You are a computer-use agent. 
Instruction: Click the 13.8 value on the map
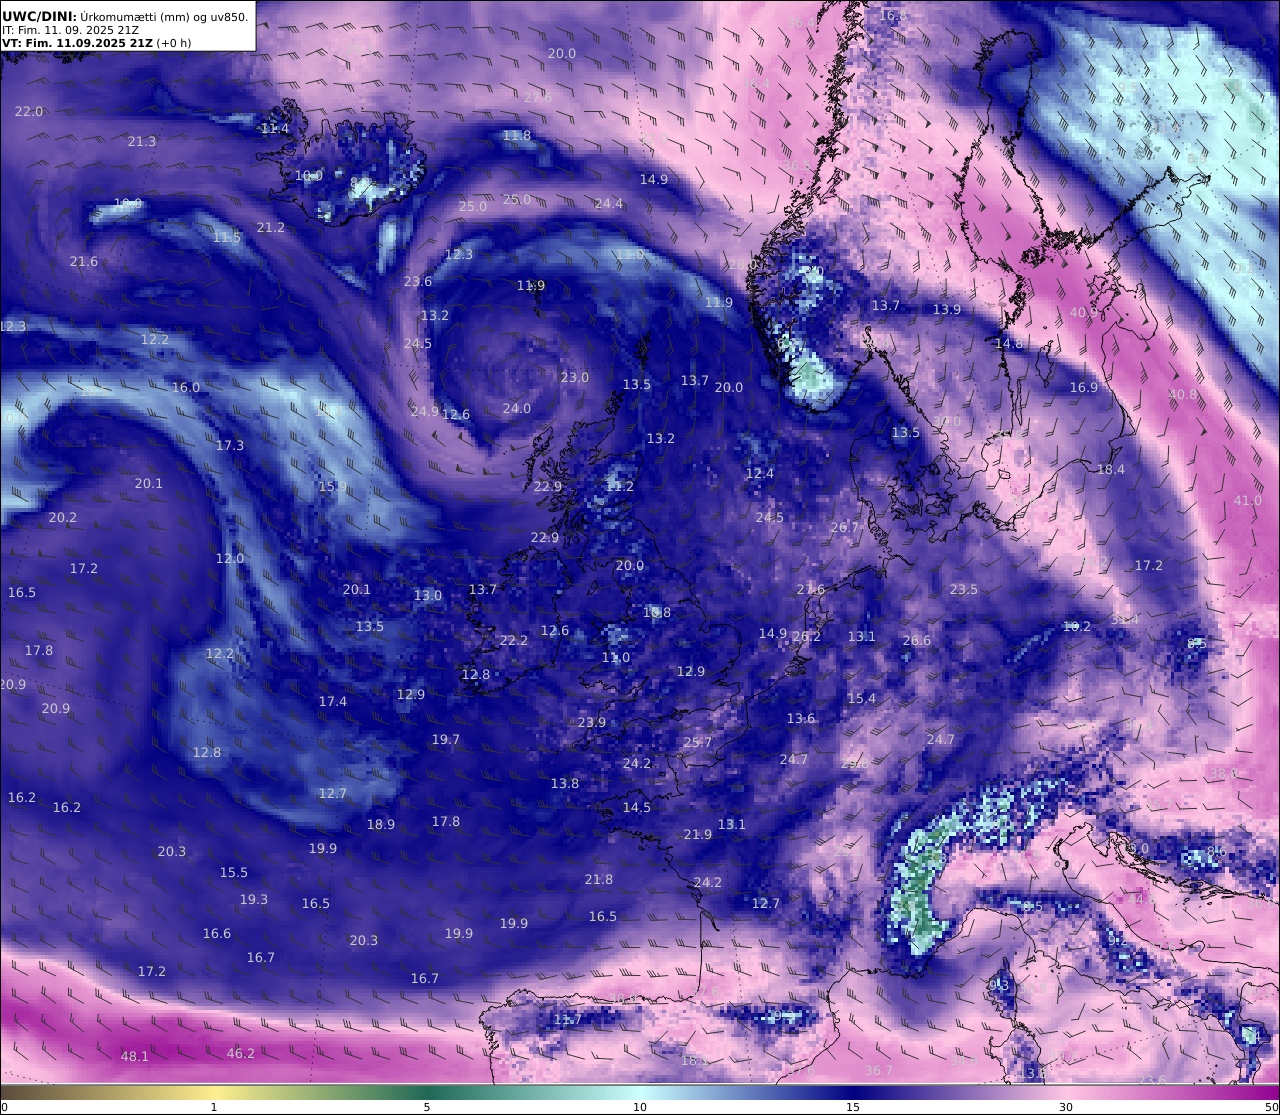point(565,783)
